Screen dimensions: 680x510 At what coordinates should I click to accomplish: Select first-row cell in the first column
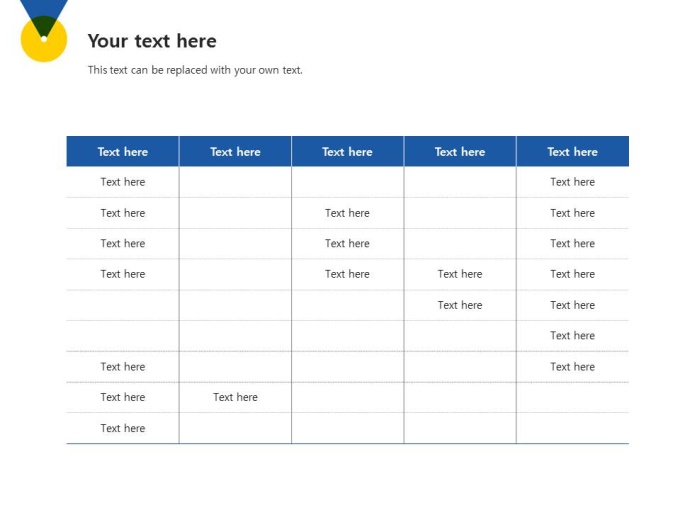pyautogui.click(x=123, y=182)
